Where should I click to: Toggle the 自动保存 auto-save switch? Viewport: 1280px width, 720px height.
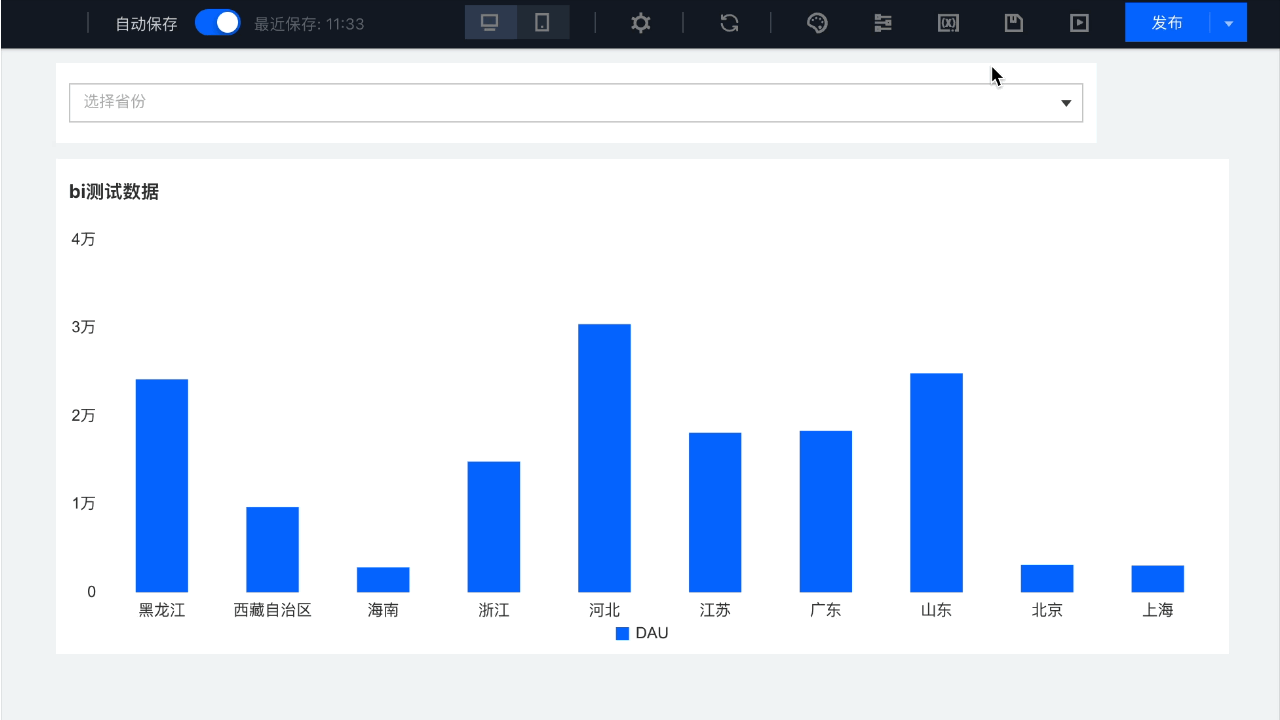point(217,22)
